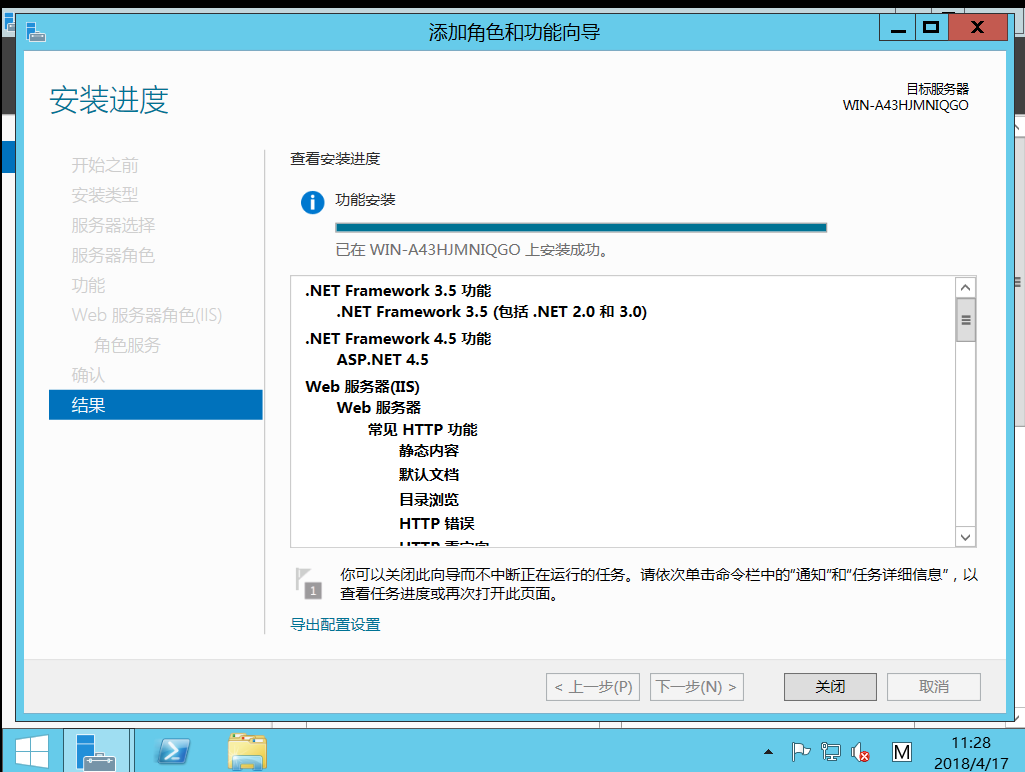Click the ASP.NET 4.5 entry
Image resolution: width=1025 pixels, height=772 pixels.
382,360
